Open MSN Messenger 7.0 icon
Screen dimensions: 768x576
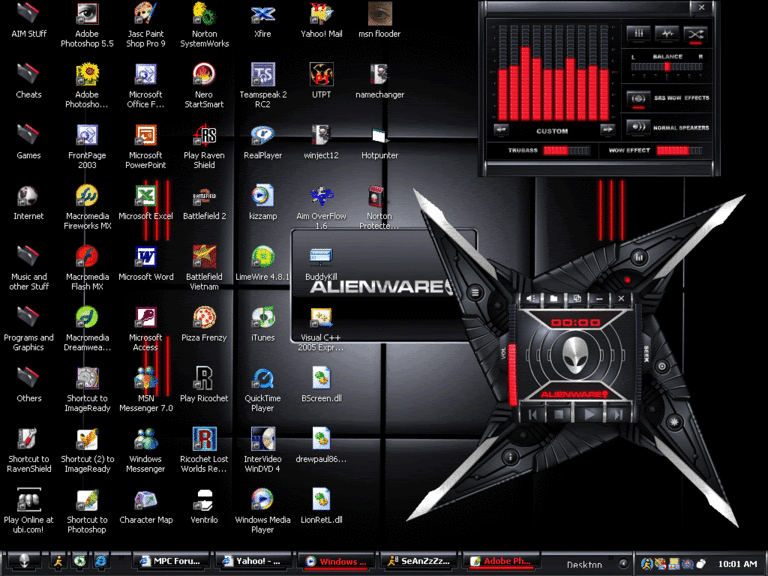[x=146, y=389]
